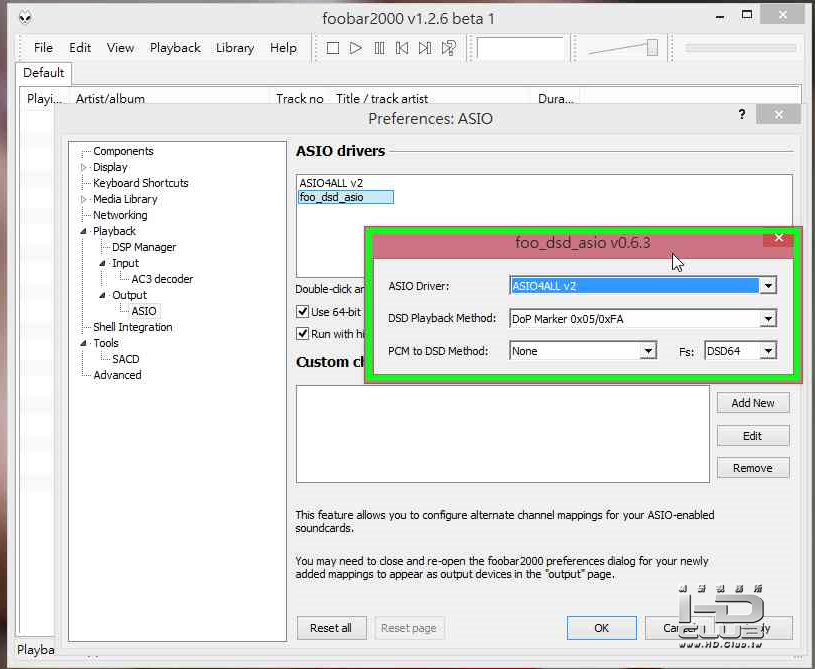The width and height of the screenshot is (815, 669).
Task: Open the ASIO Driver dropdown
Action: [x=768, y=285]
